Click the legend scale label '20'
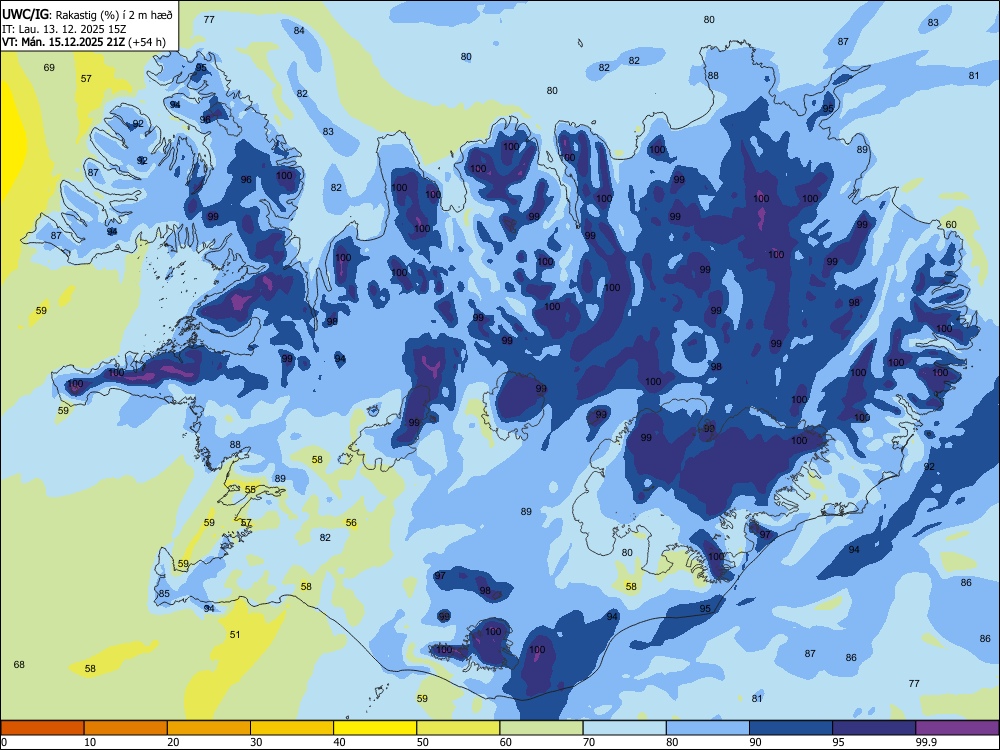 173,742
